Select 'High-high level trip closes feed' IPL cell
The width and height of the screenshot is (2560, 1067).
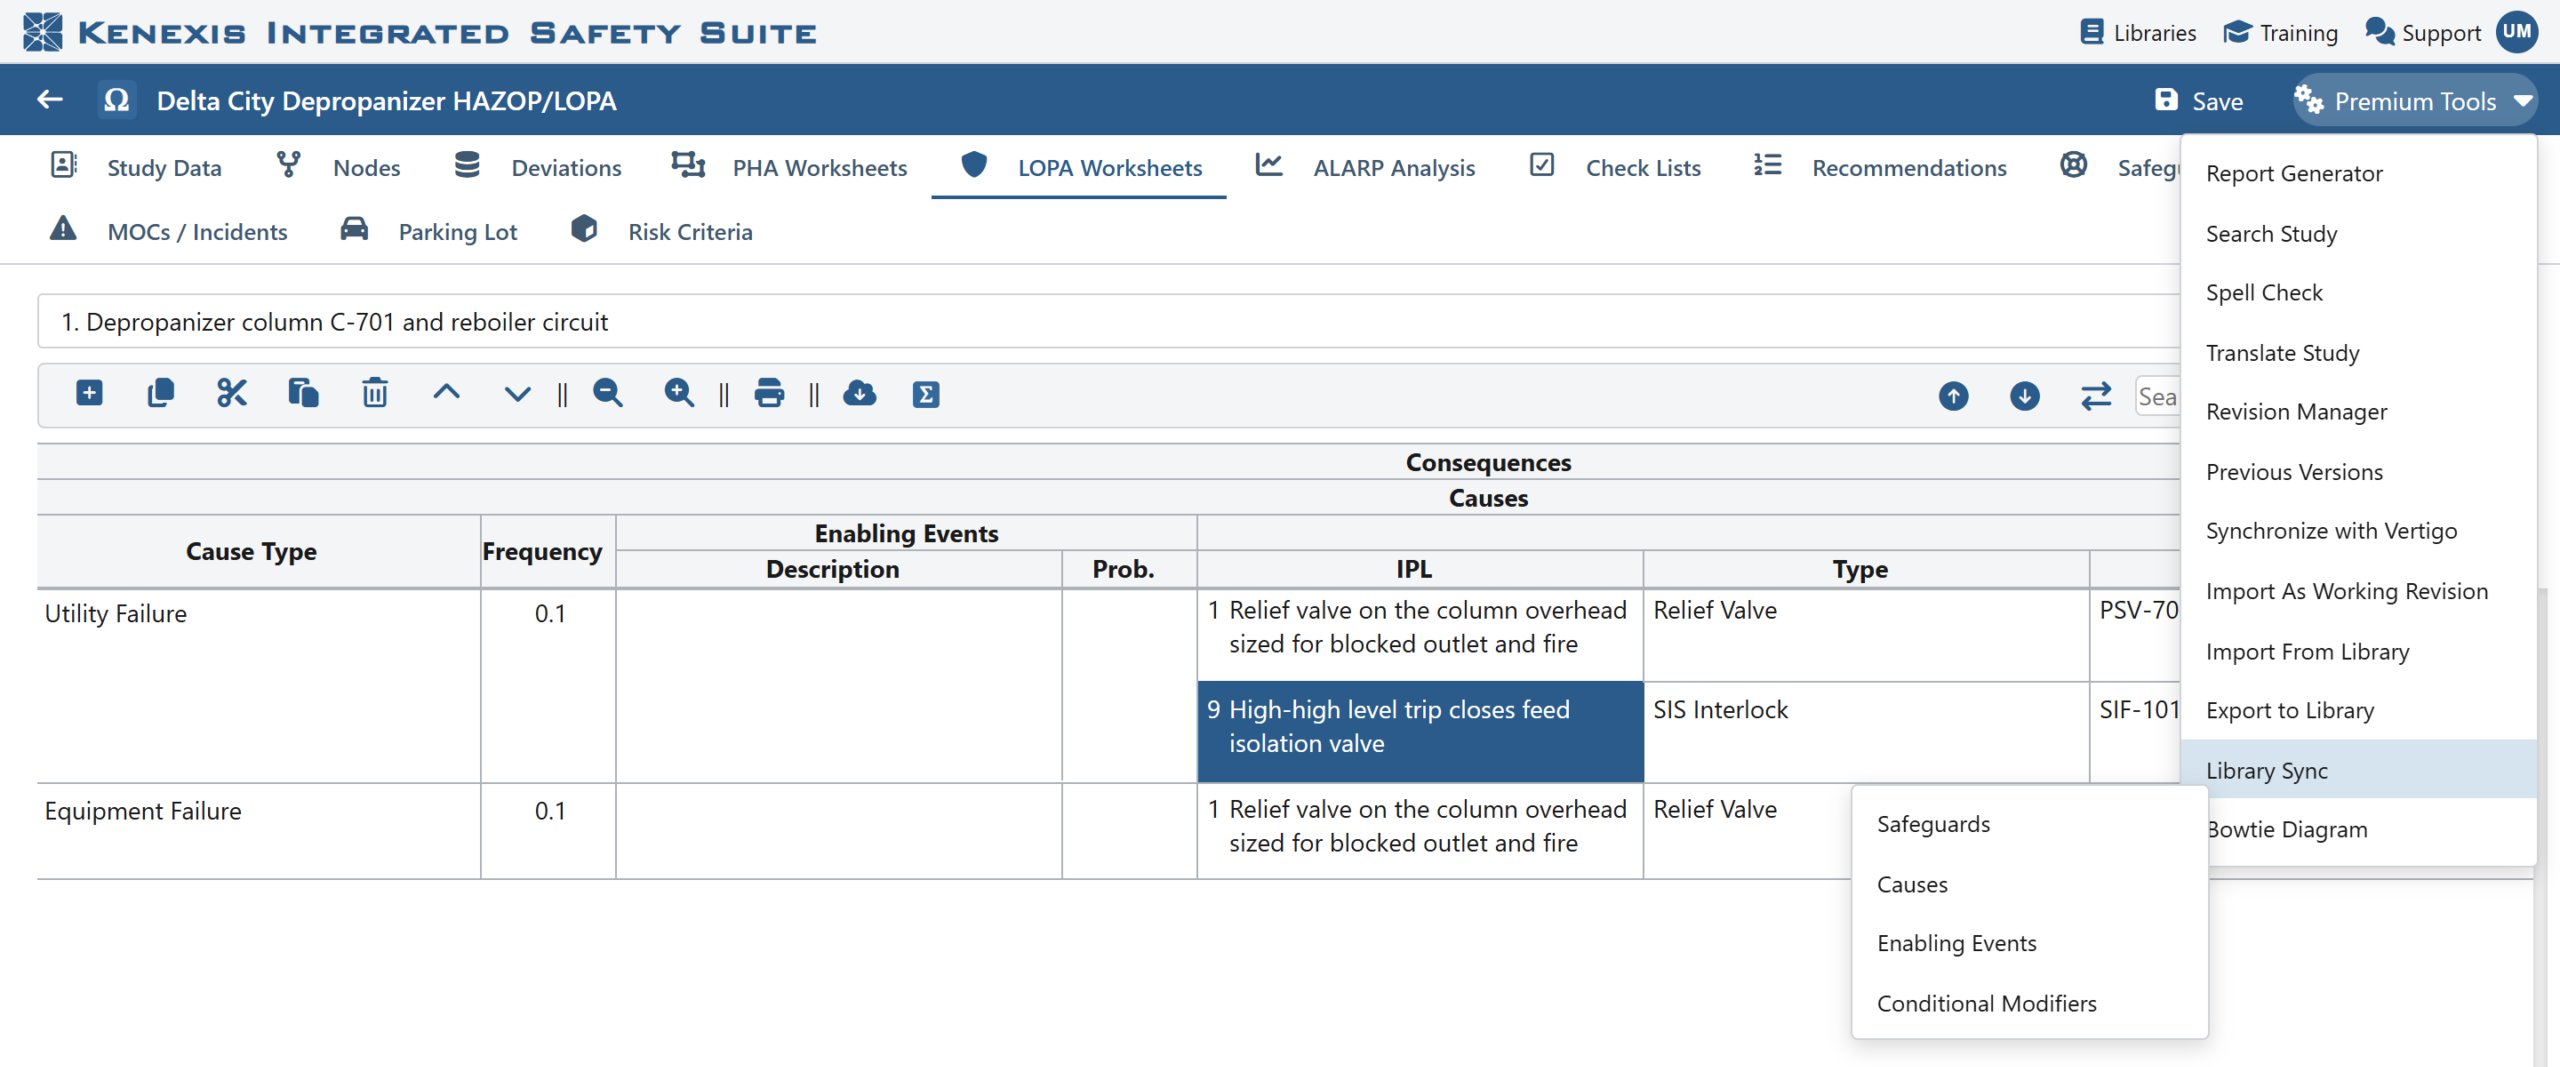[1420, 732]
